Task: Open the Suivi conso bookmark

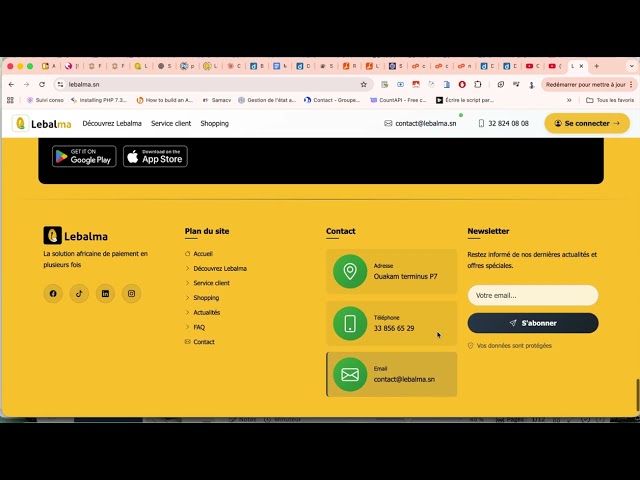Action: pyautogui.click(x=45, y=100)
